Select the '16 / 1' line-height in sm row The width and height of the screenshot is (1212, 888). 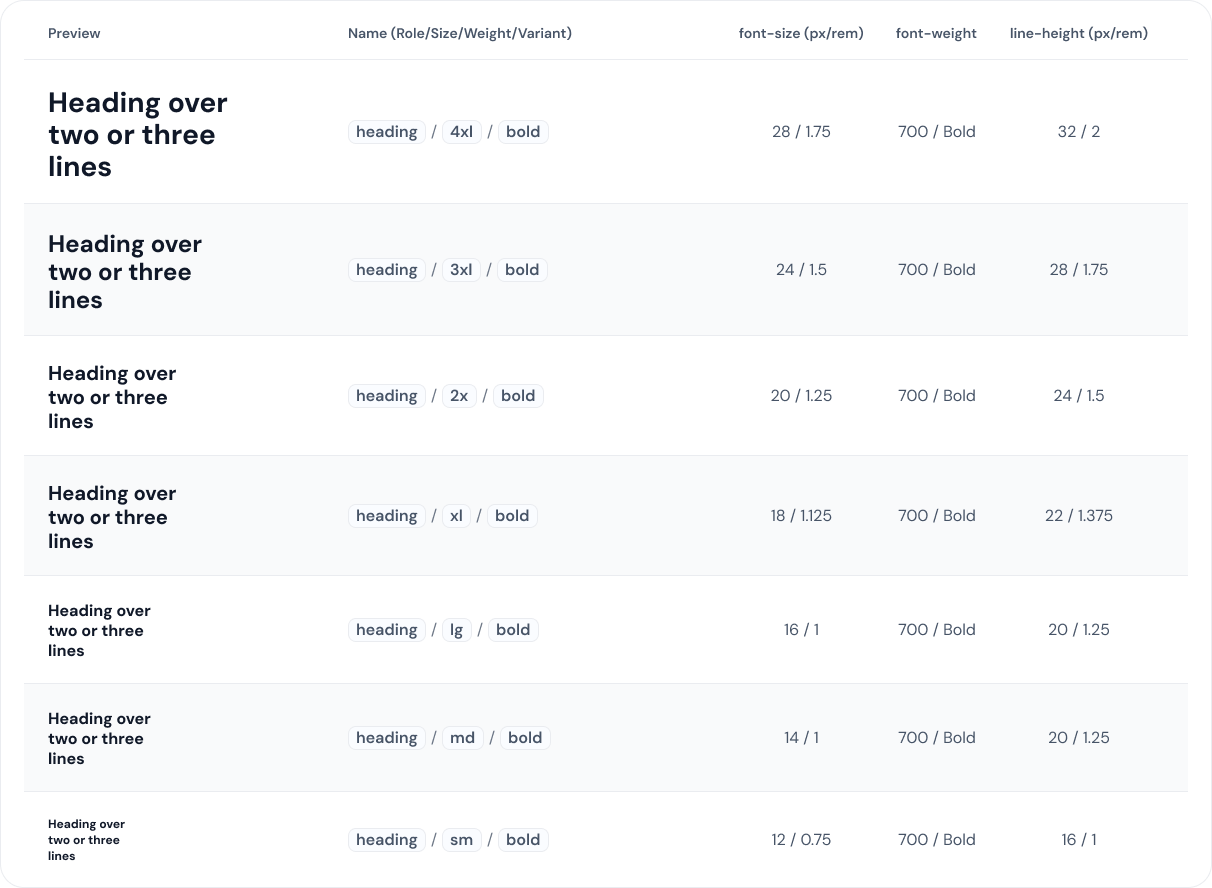pyautogui.click(x=1079, y=839)
